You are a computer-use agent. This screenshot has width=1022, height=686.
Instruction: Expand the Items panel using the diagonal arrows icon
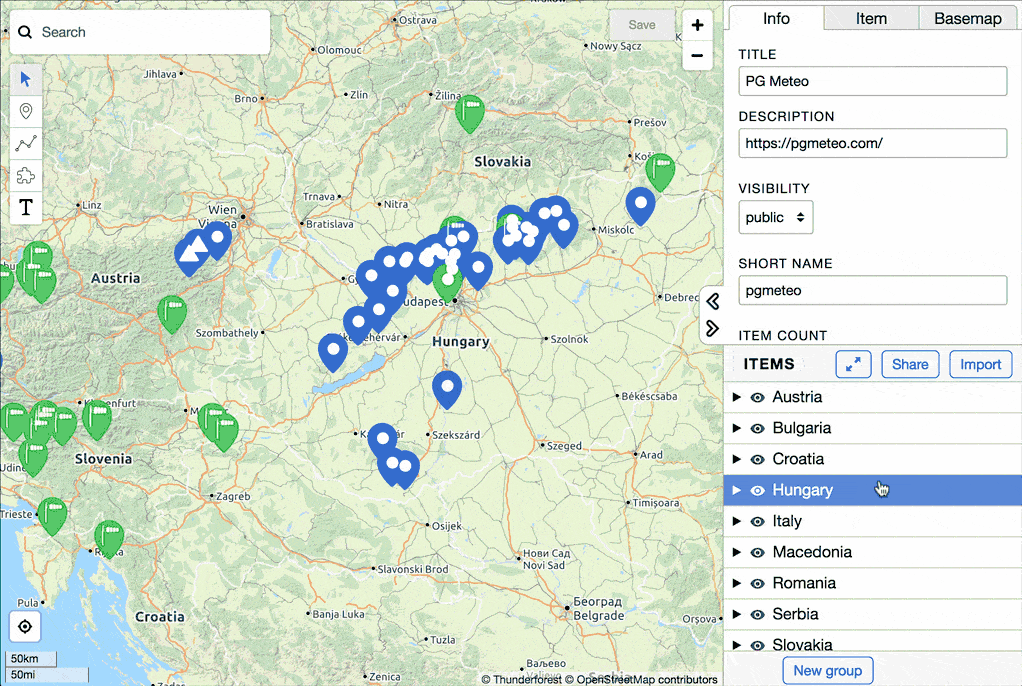[x=853, y=364]
